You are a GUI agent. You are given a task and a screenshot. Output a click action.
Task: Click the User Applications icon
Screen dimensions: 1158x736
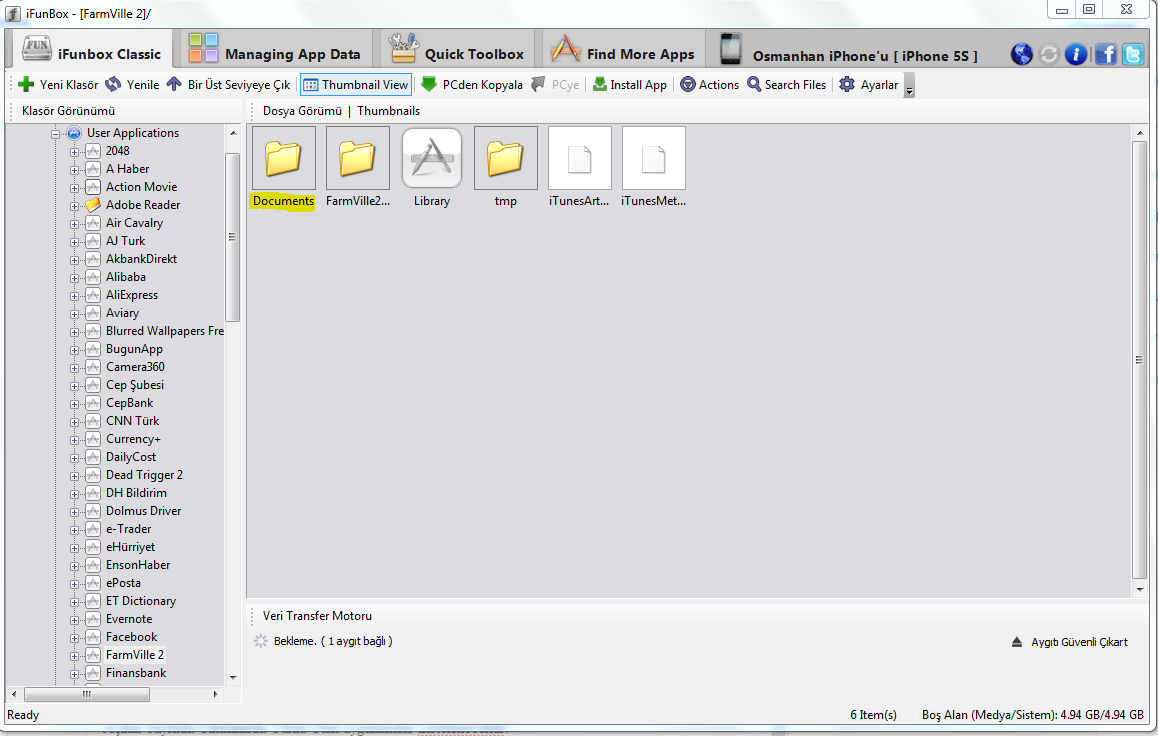point(74,134)
